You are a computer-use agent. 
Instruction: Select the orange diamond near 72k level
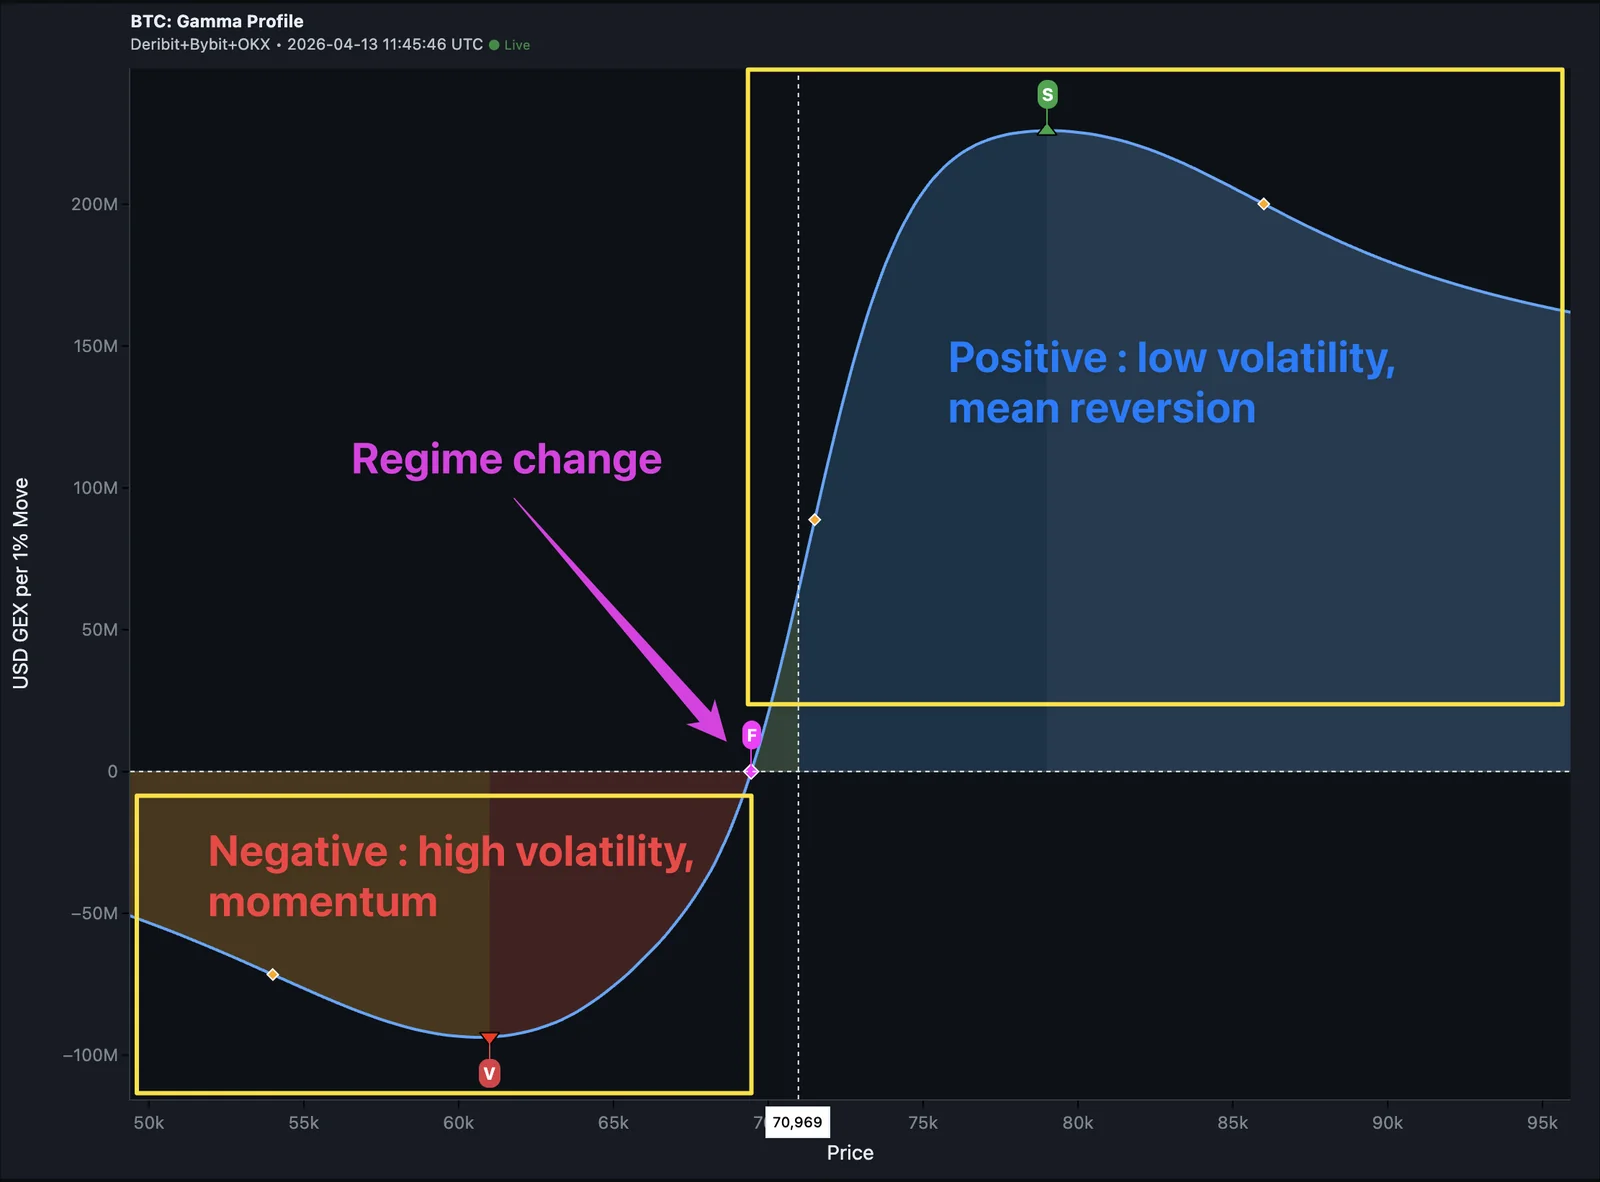815,520
